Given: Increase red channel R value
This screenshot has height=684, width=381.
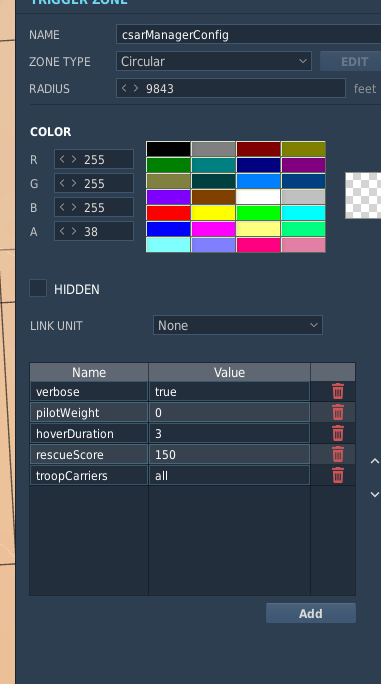Looking at the screenshot, I should click(x=74, y=159).
